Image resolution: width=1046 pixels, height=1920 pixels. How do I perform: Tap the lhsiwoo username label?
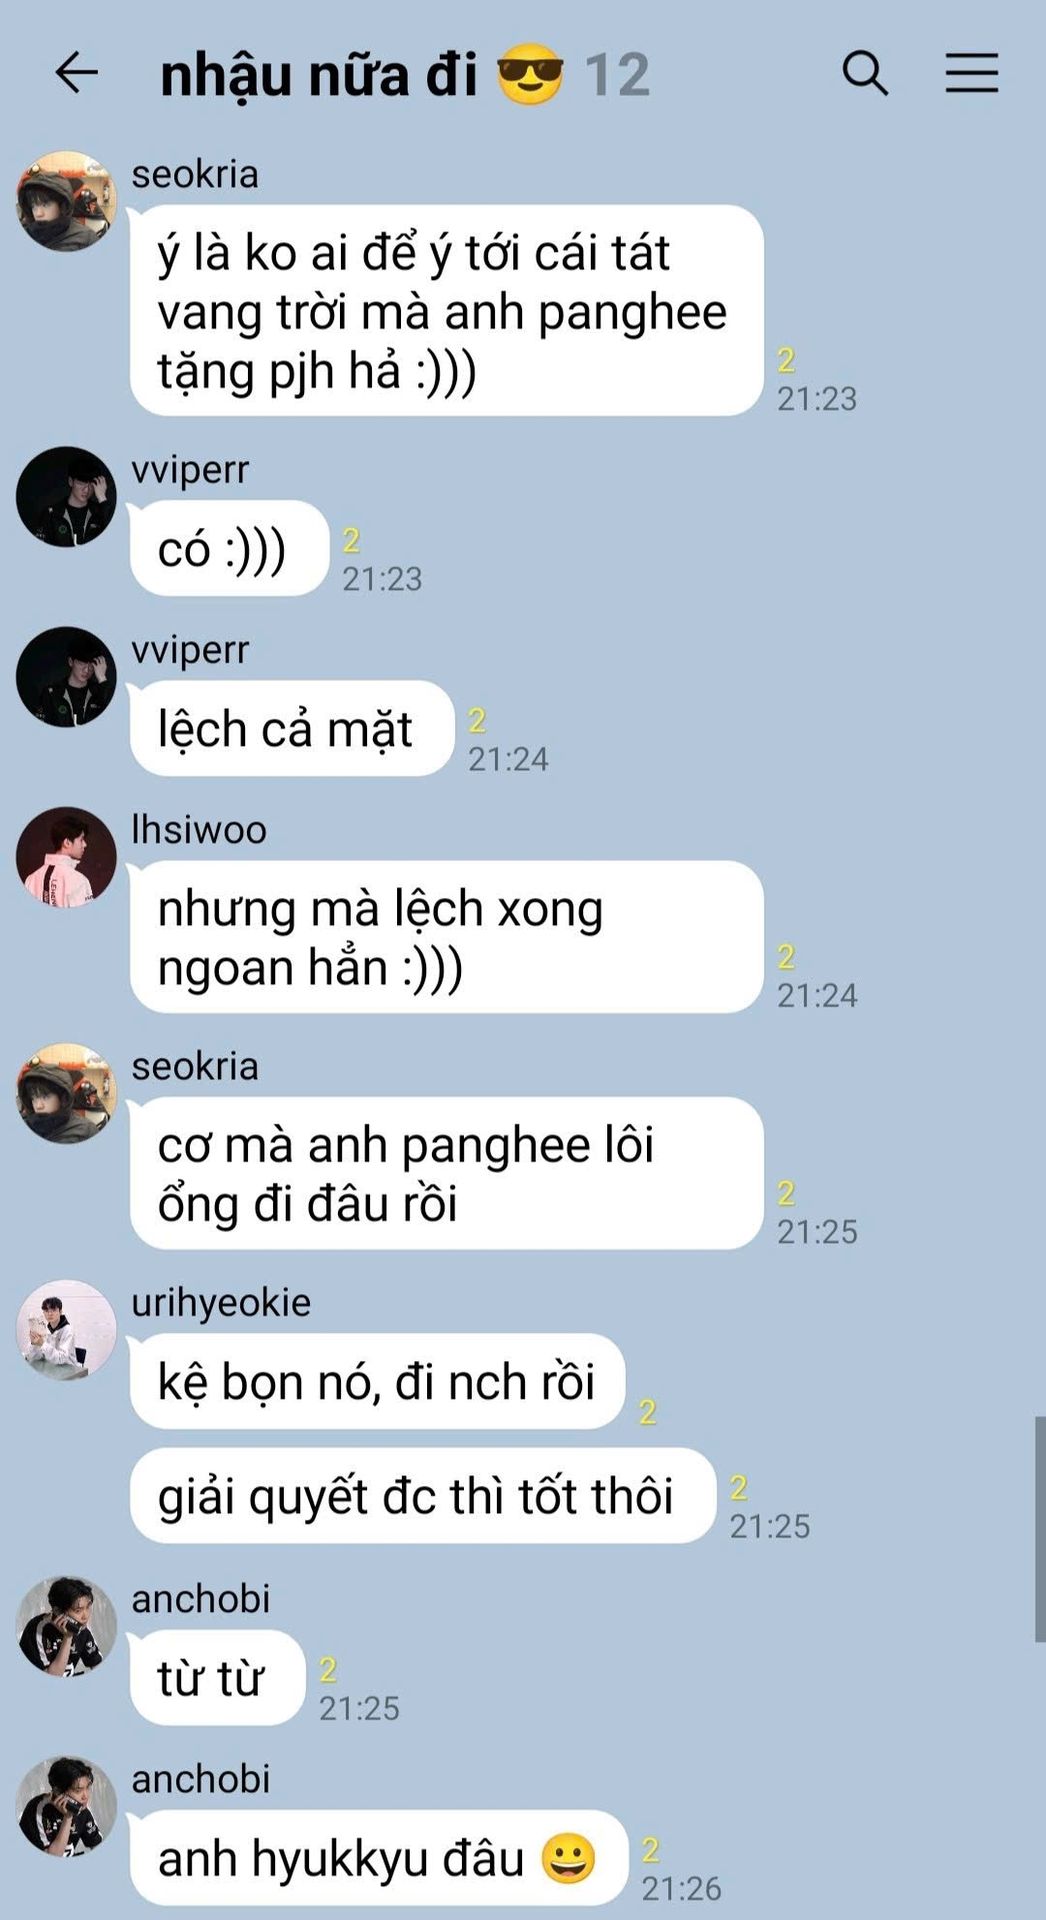click(x=199, y=830)
